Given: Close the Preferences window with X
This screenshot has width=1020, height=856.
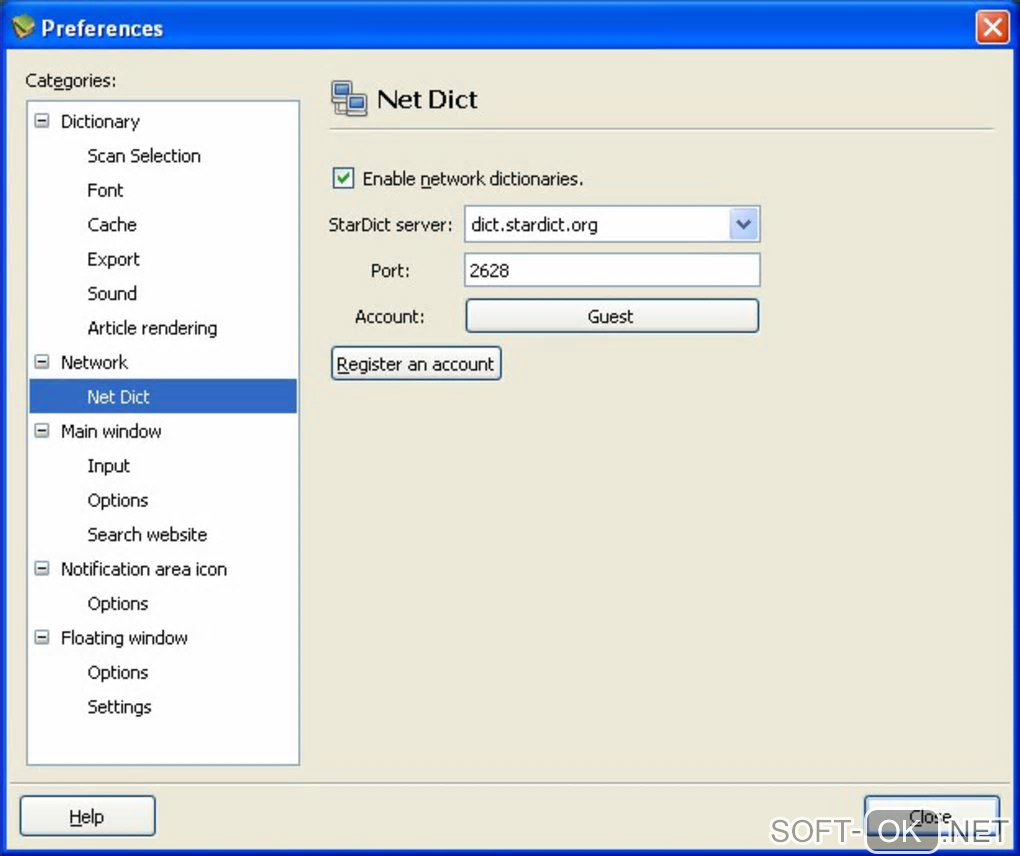Looking at the screenshot, I should [992, 28].
